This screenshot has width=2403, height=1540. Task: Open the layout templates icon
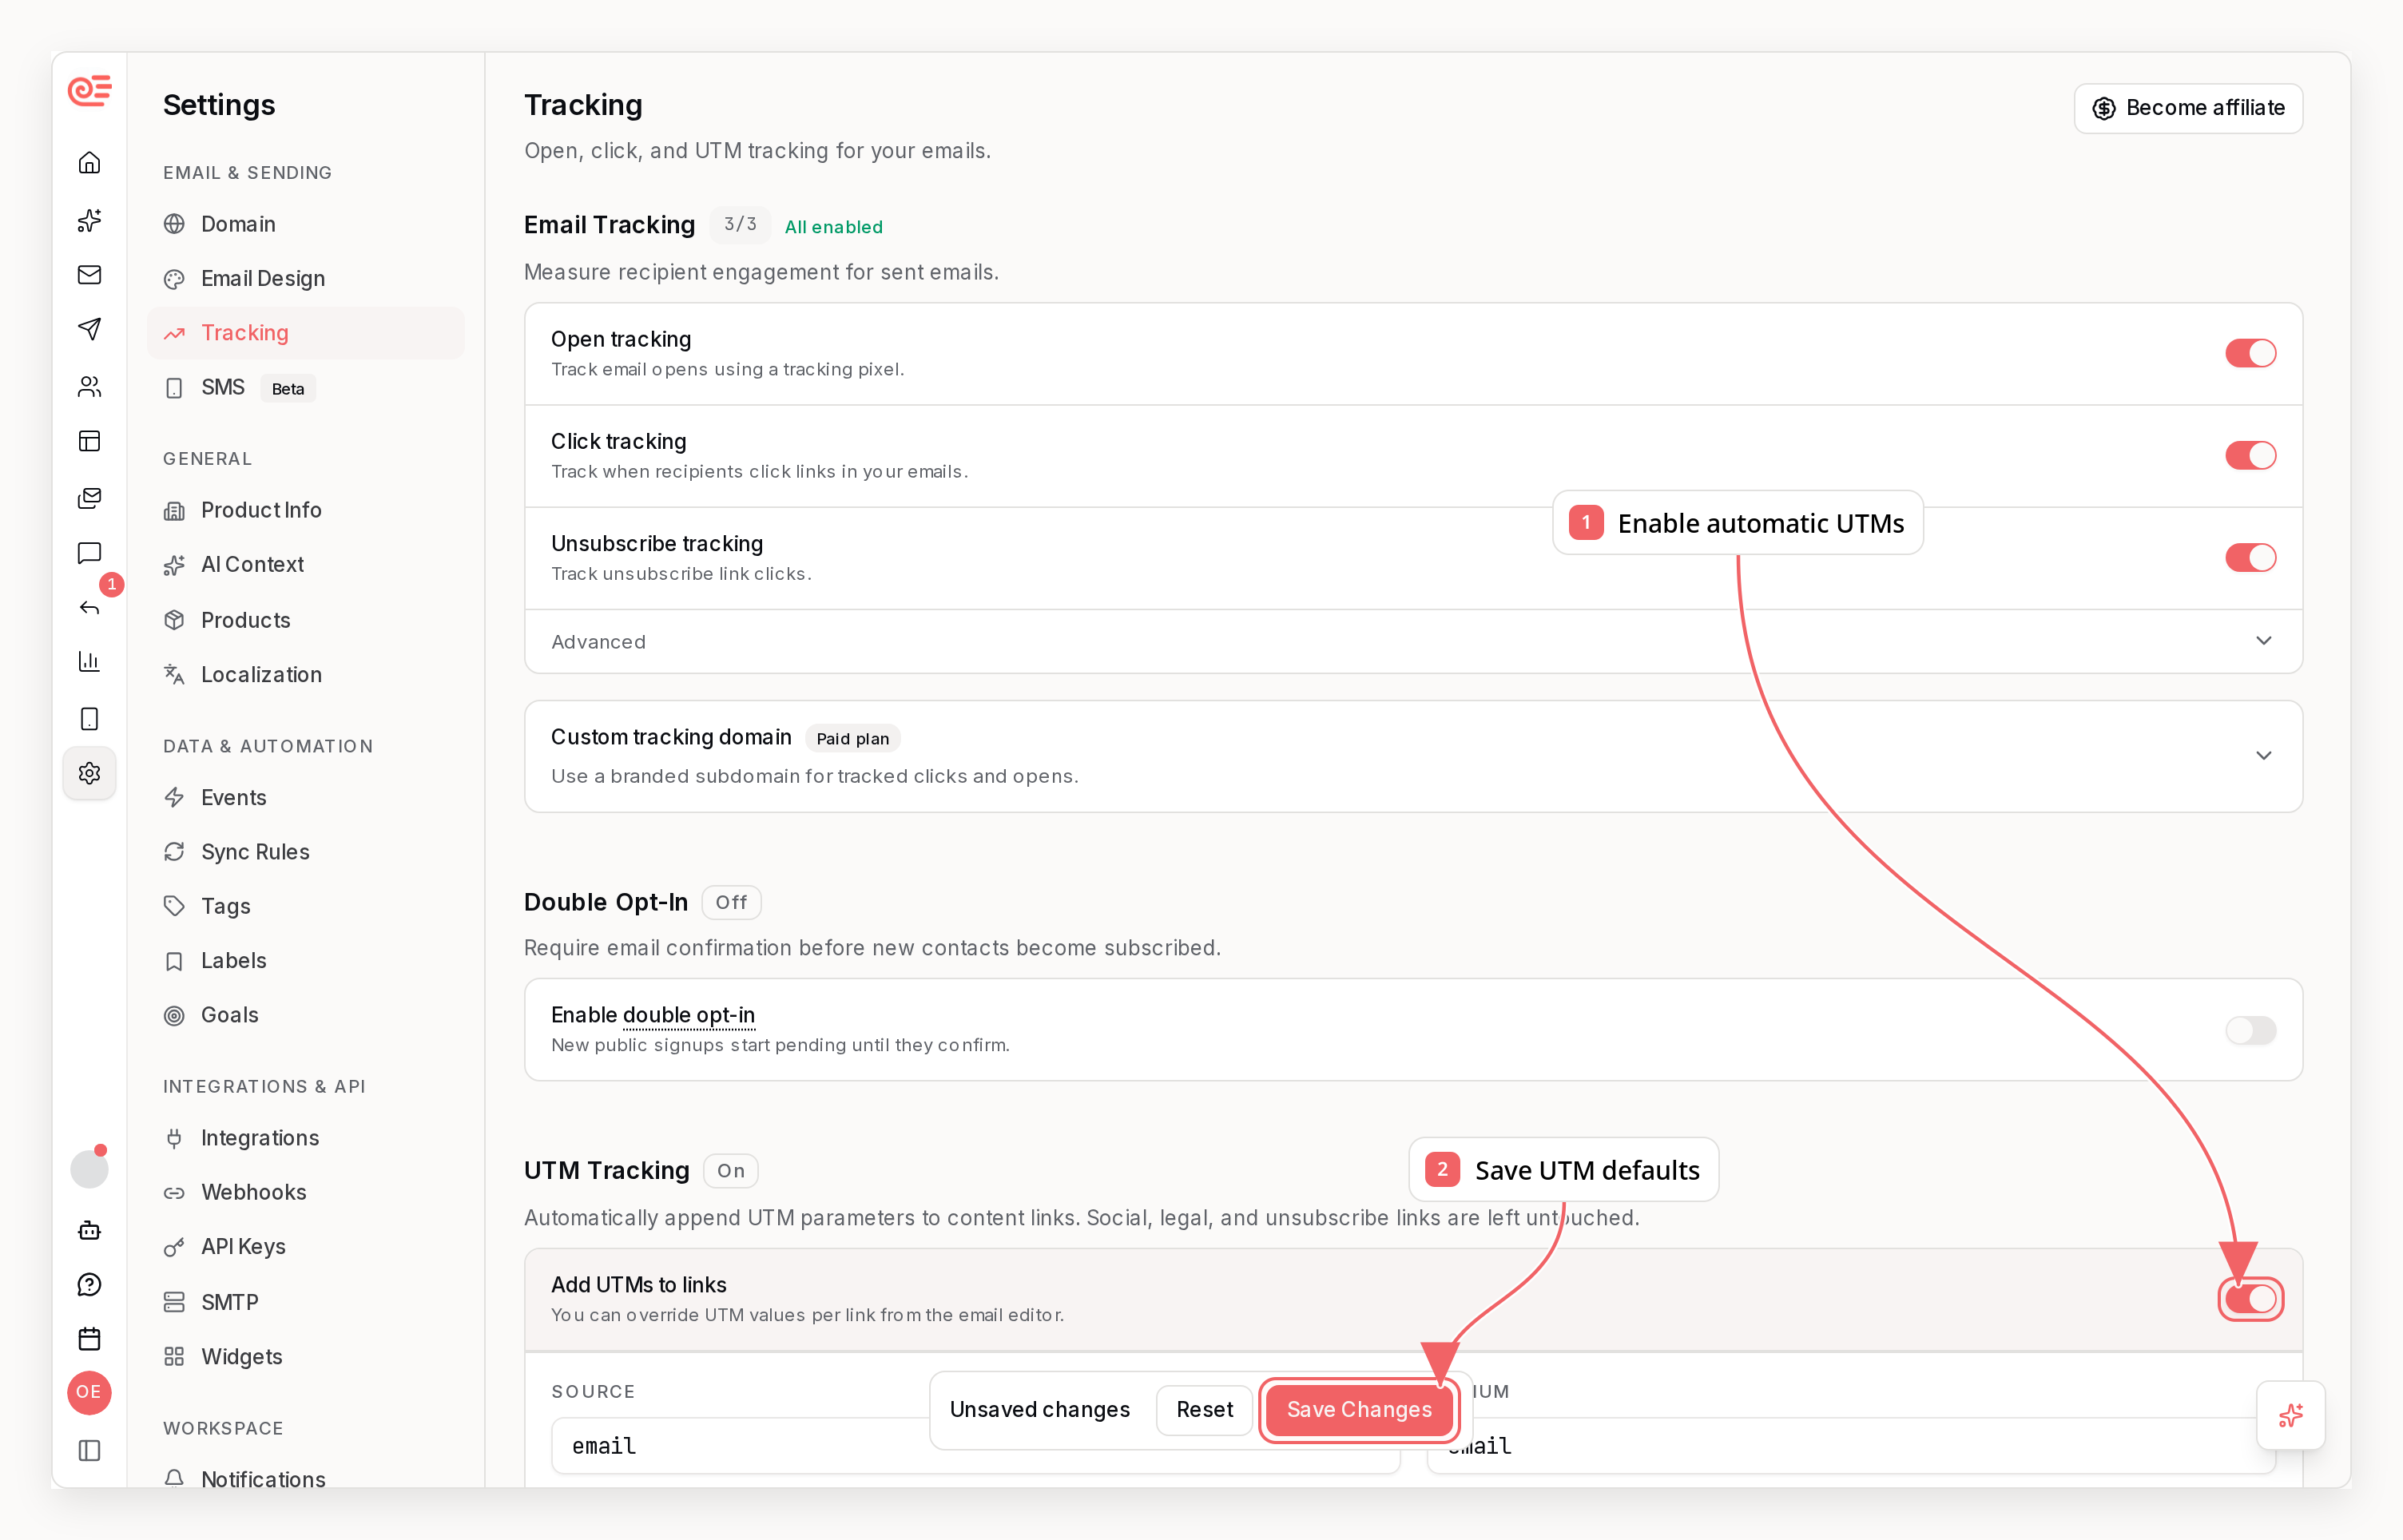click(89, 441)
